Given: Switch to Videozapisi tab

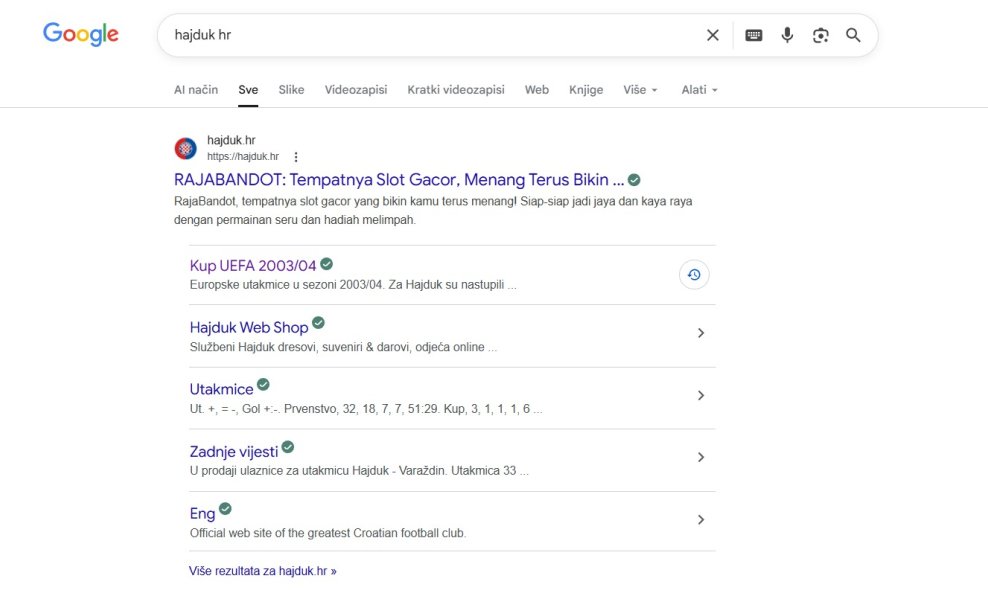Looking at the screenshot, I should [356, 89].
